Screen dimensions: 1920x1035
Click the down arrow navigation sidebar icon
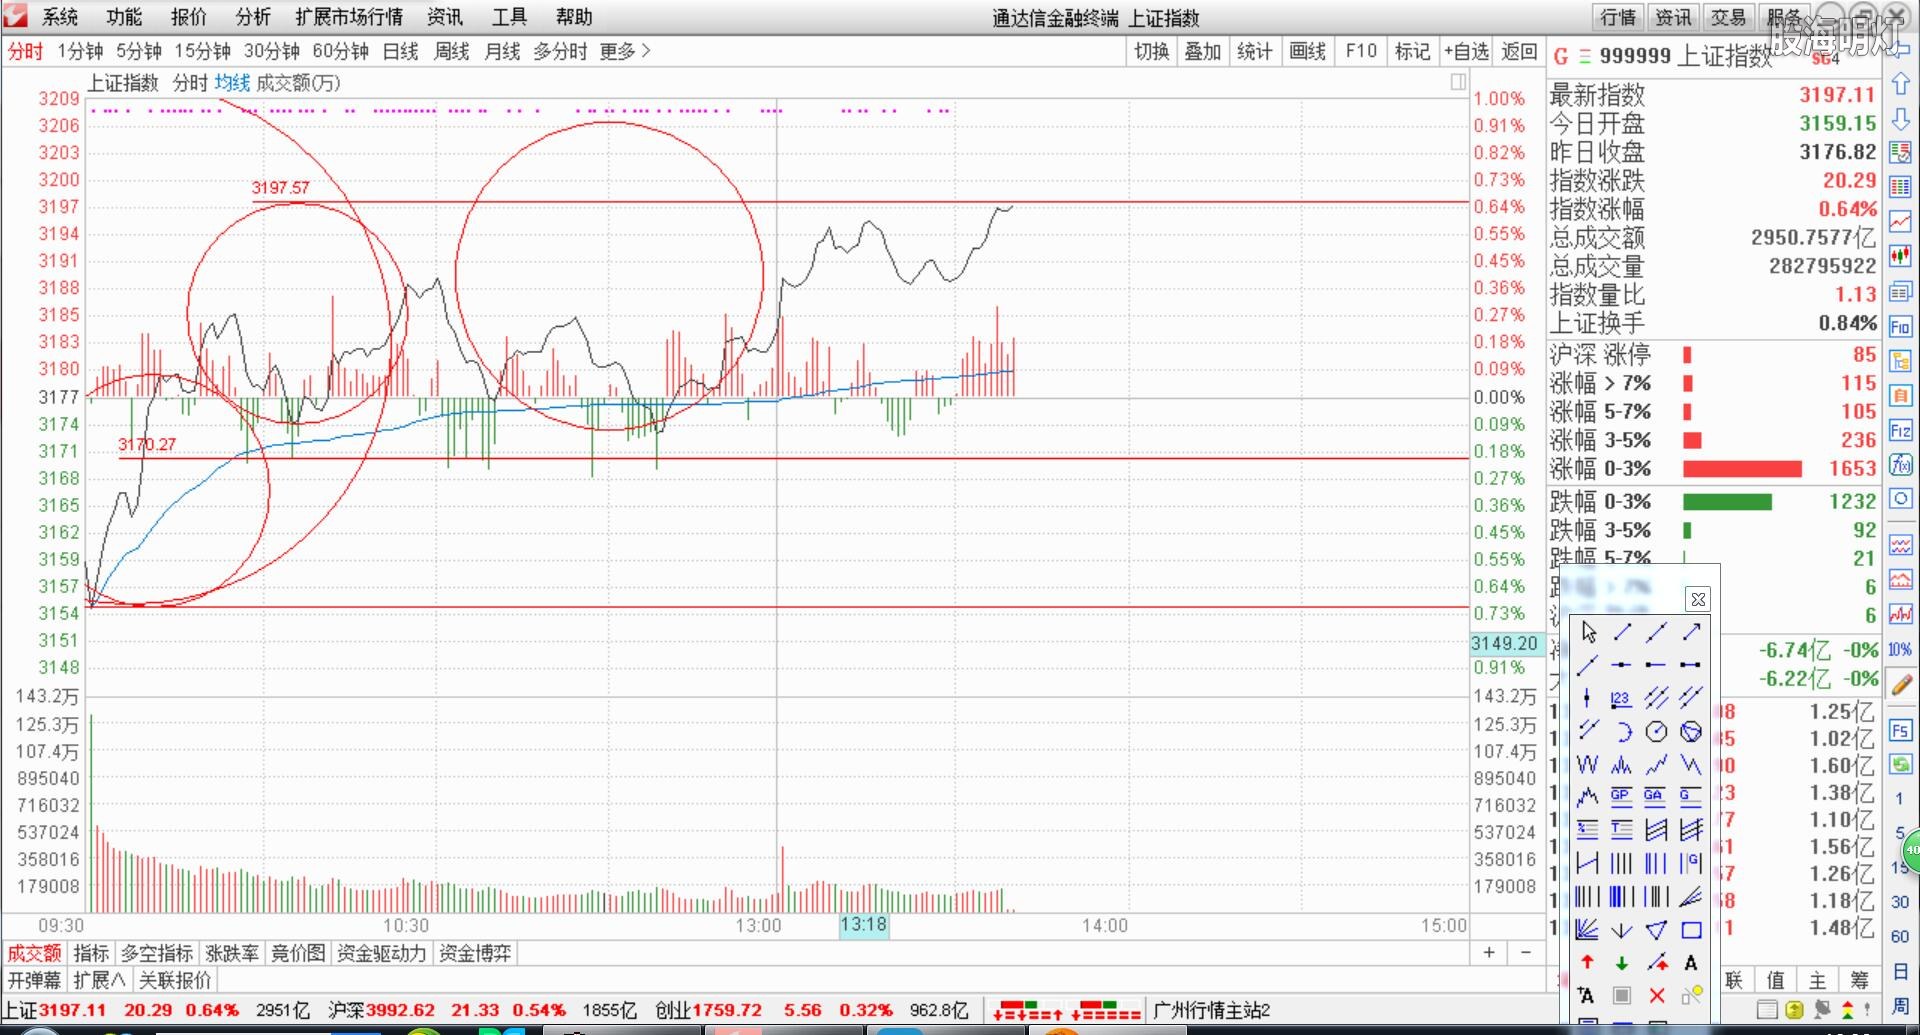click(x=1901, y=119)
